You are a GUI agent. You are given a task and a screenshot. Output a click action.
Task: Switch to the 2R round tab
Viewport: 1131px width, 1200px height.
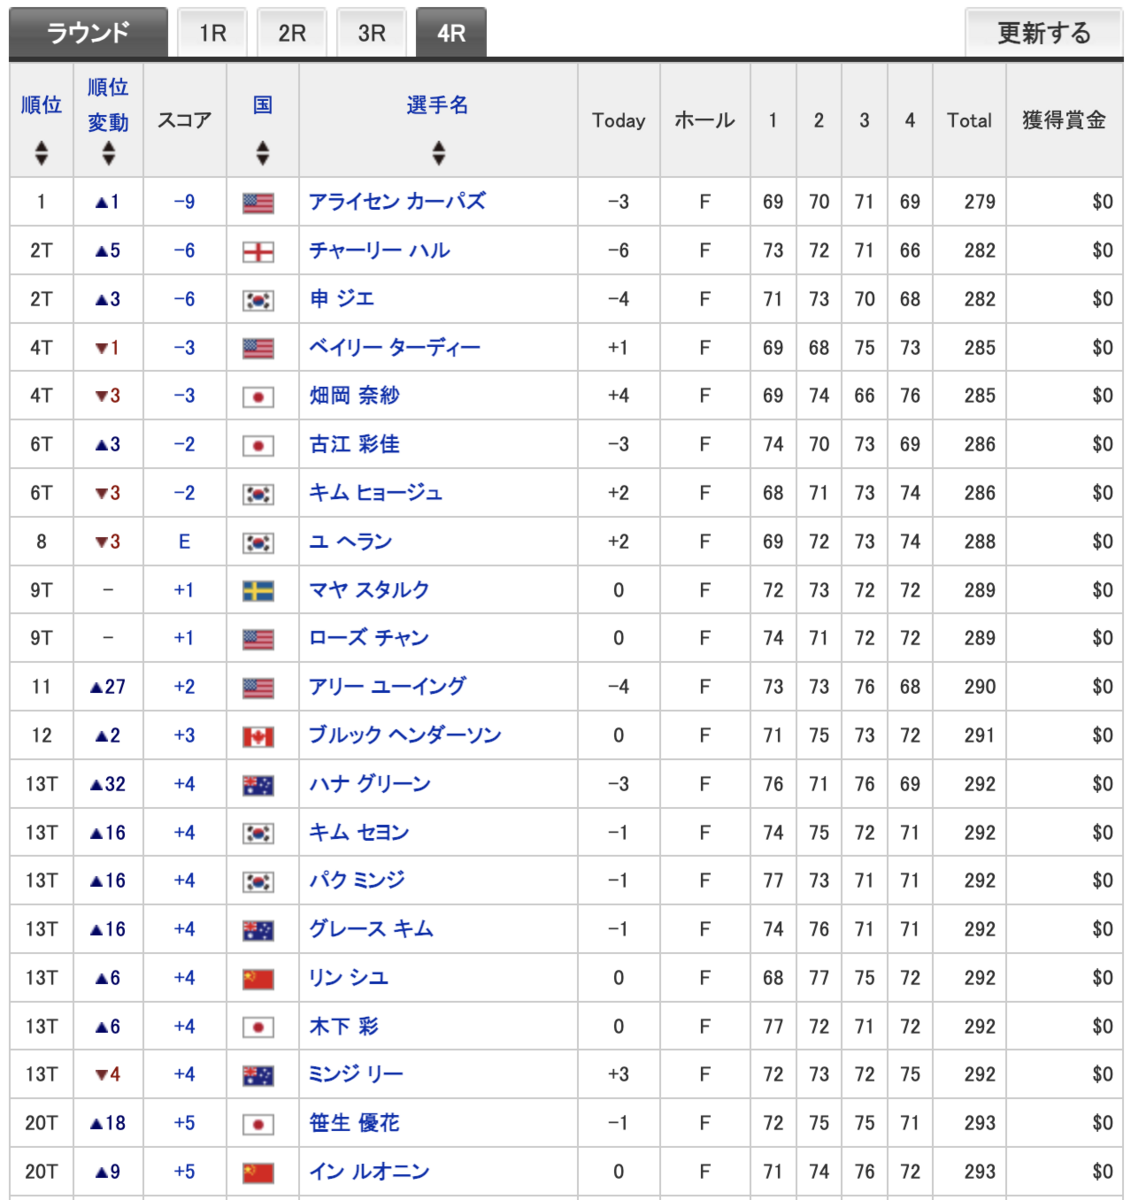coord(292,33)
